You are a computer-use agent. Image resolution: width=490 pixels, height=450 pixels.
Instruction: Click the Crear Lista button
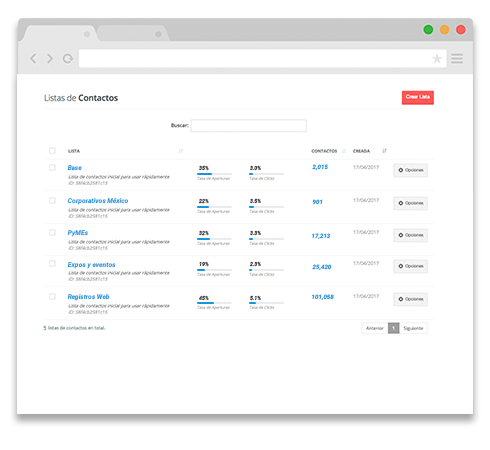418,97
